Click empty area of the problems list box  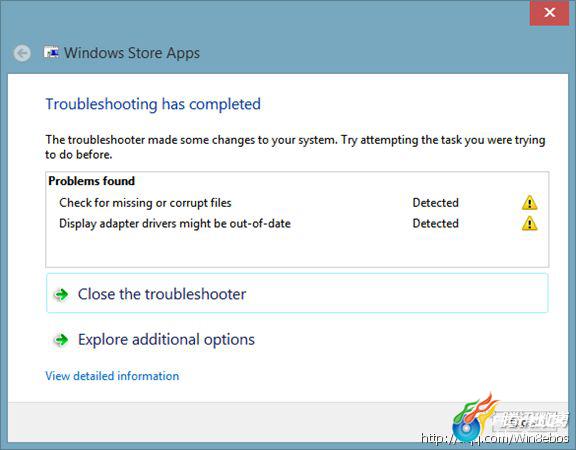[x=297, y=250]
